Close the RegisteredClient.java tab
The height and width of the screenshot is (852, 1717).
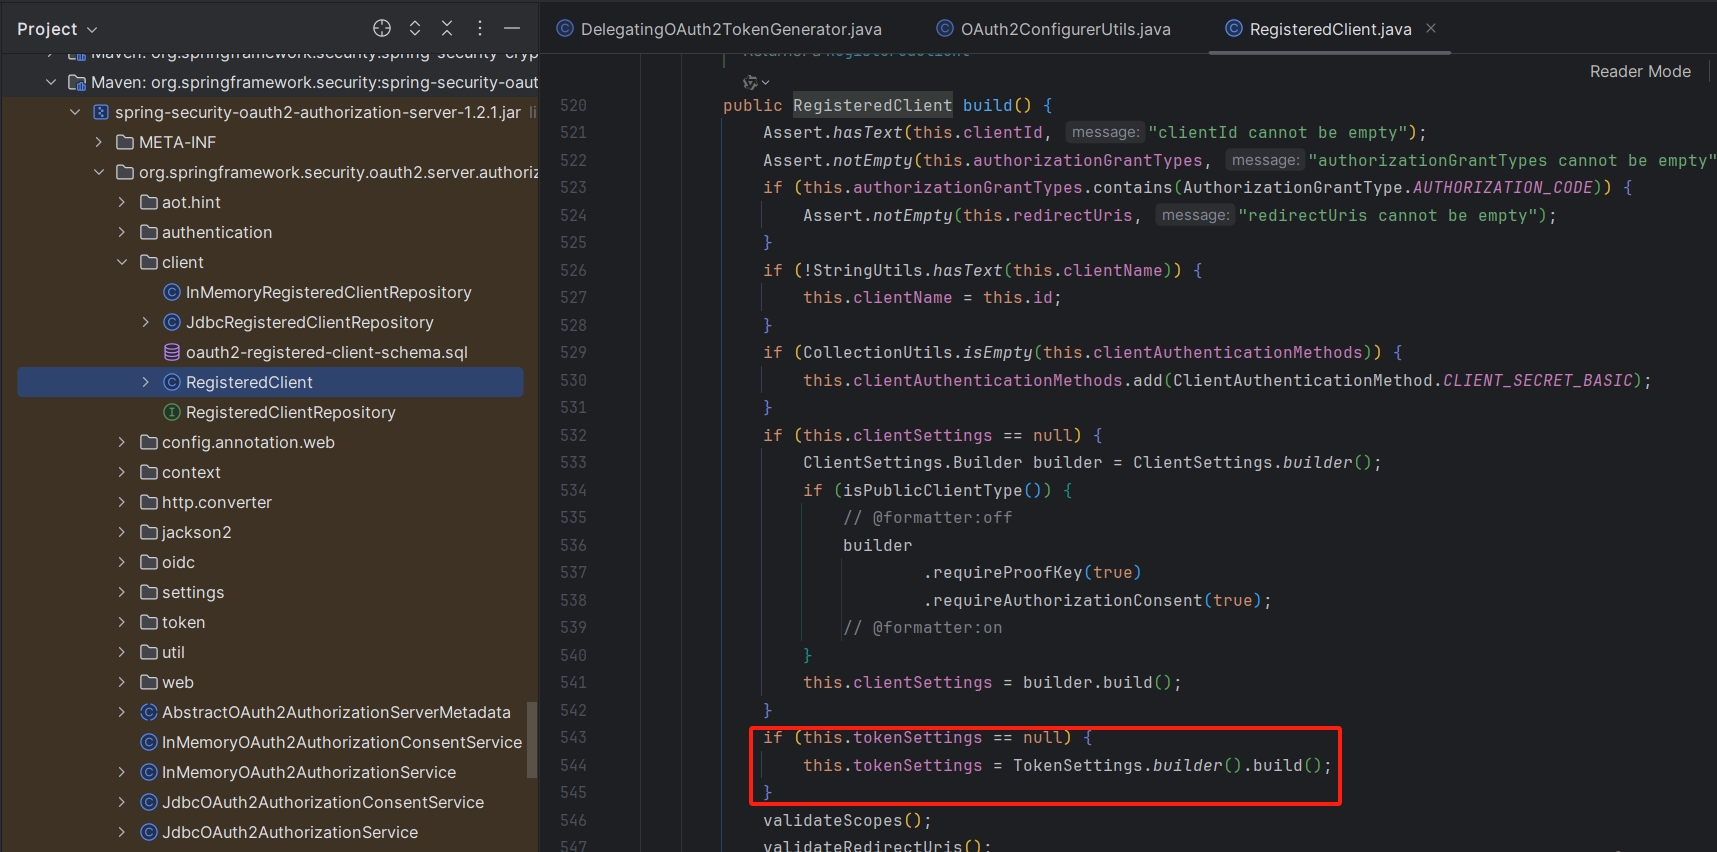pos(1431,28)
